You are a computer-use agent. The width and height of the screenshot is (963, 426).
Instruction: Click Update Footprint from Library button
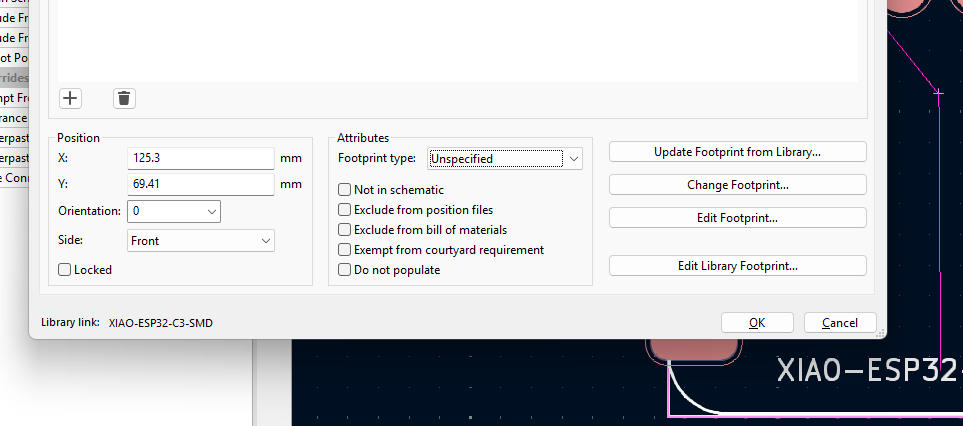point(737,152)
